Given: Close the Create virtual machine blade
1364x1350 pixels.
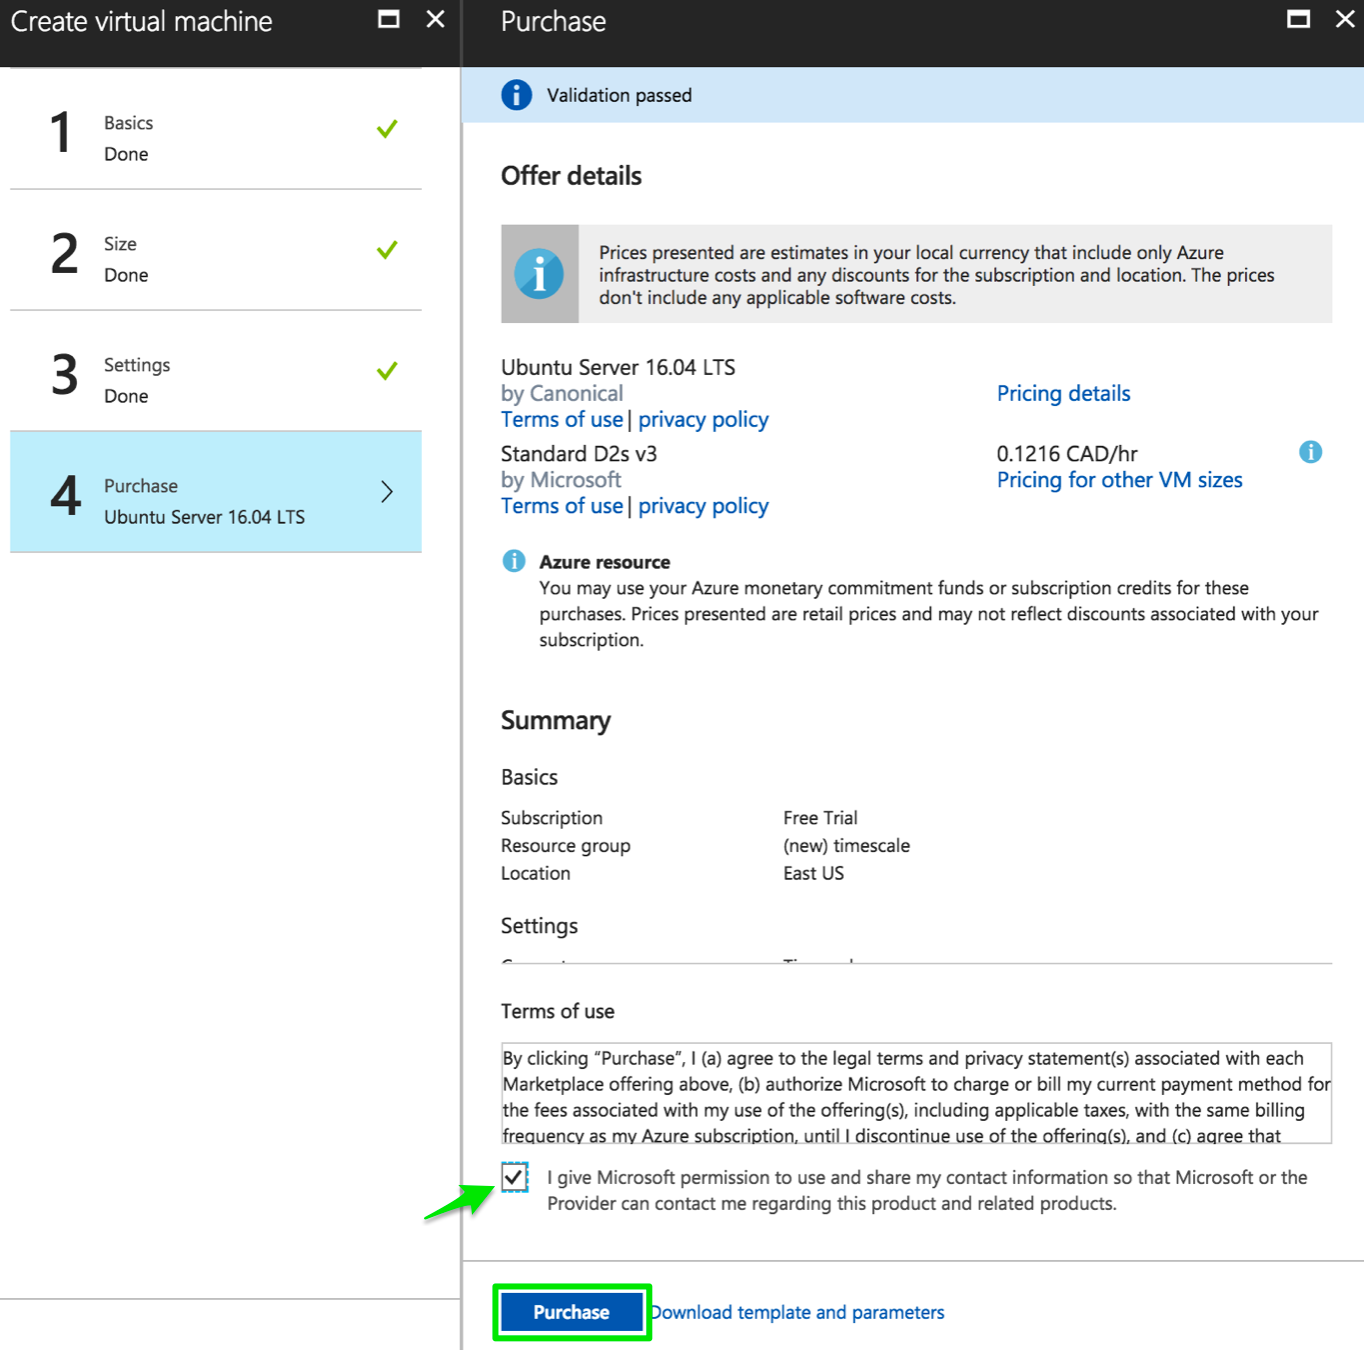Looking at the screenshot, I should (435, 19).
